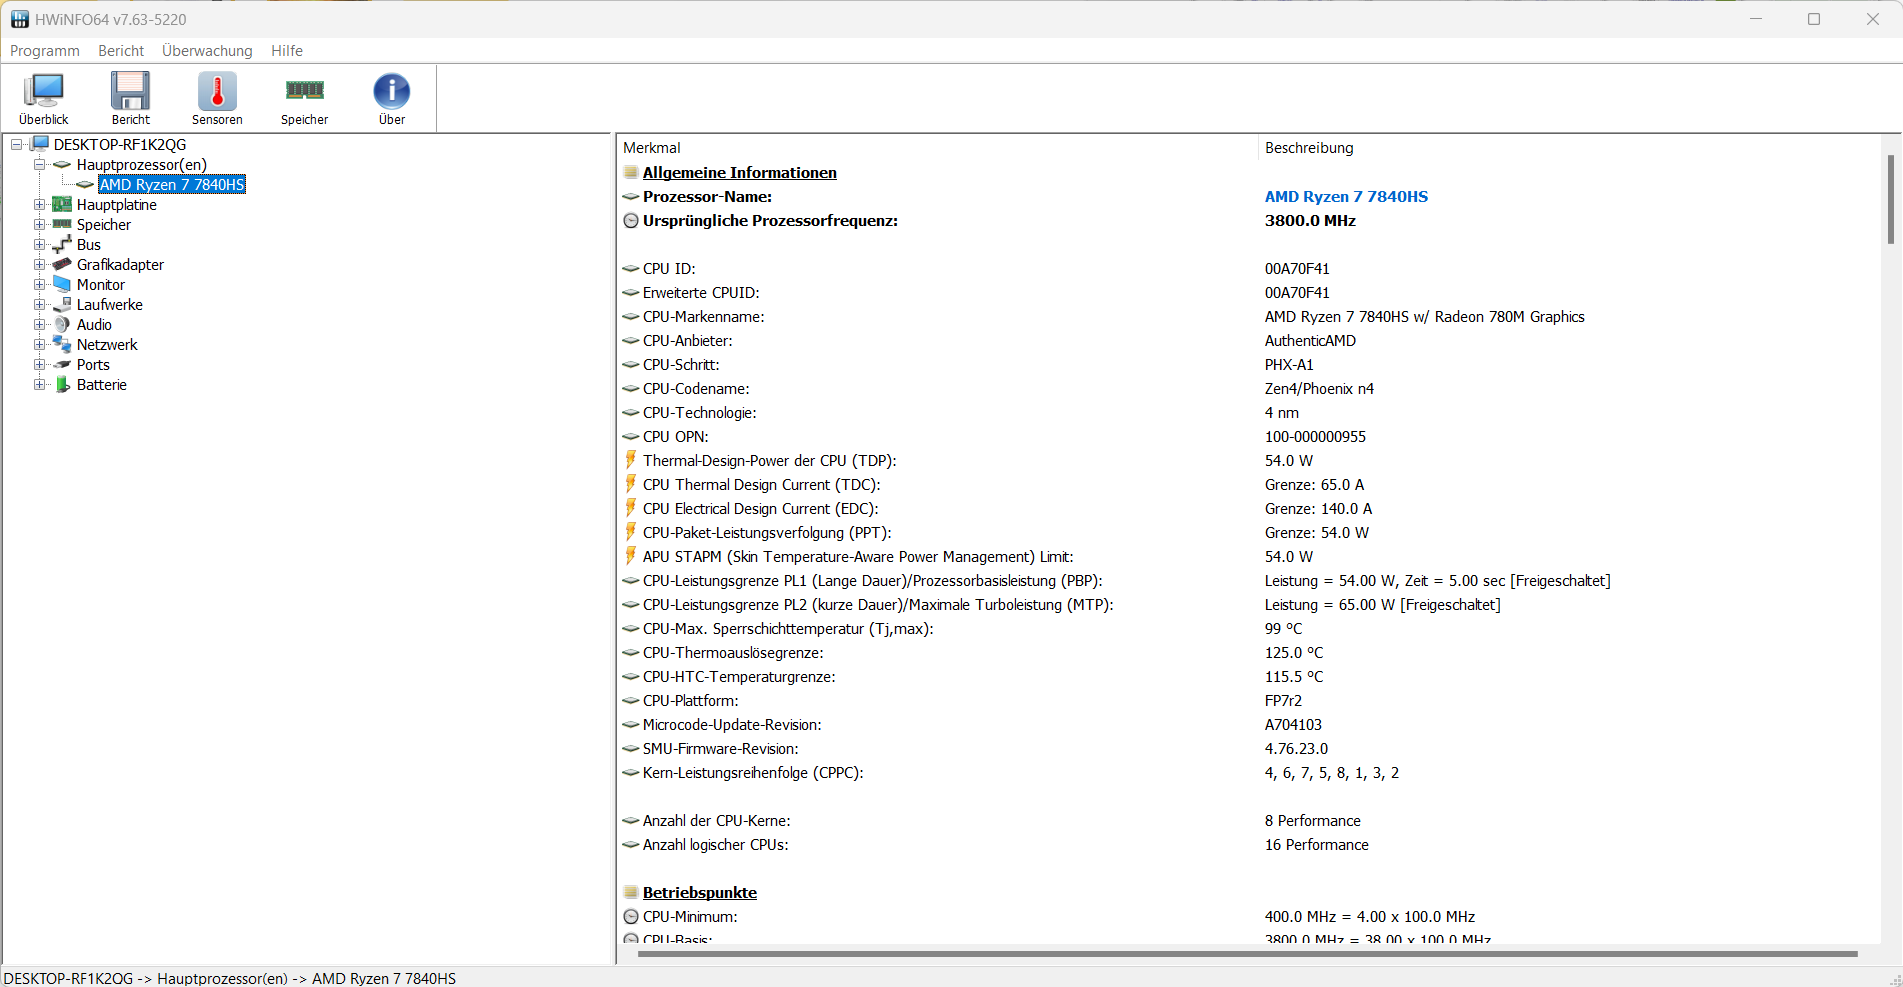Viewport: 1903px width, 987px height.
Task: Expand the Monitor branch
Action: pos(39,284)
